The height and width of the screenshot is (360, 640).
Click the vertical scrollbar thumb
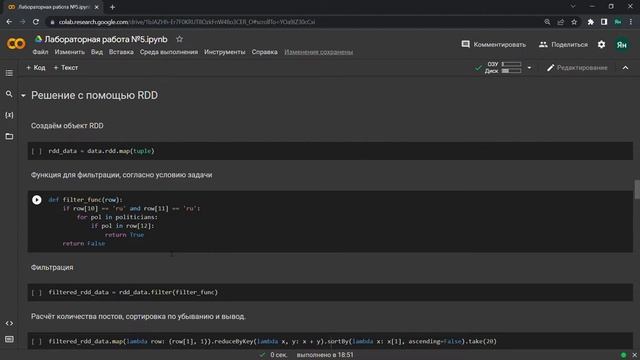(637, 189)
